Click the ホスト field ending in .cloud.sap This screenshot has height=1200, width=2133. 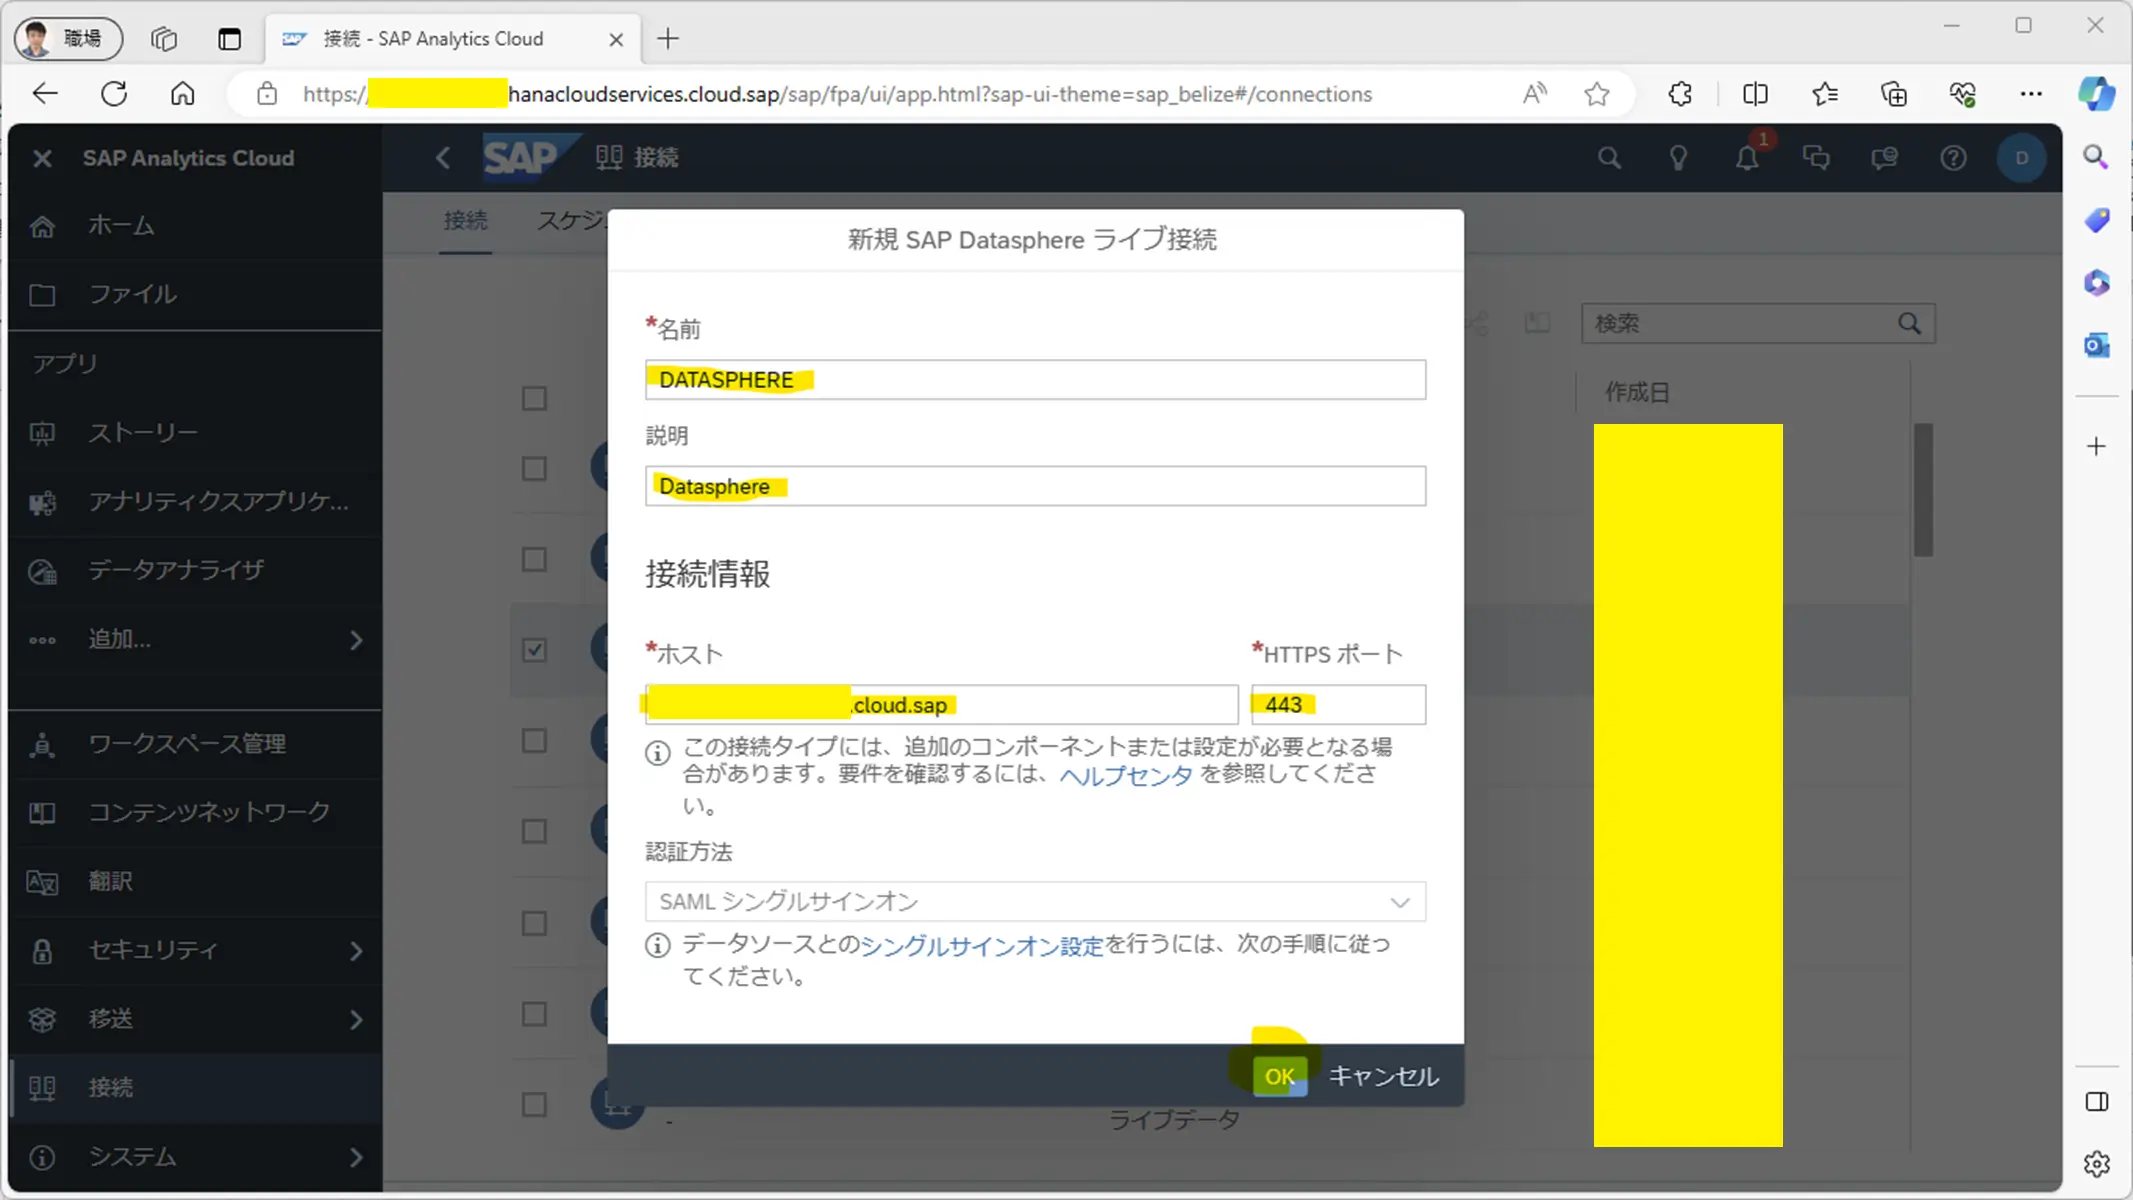[941, 705]
